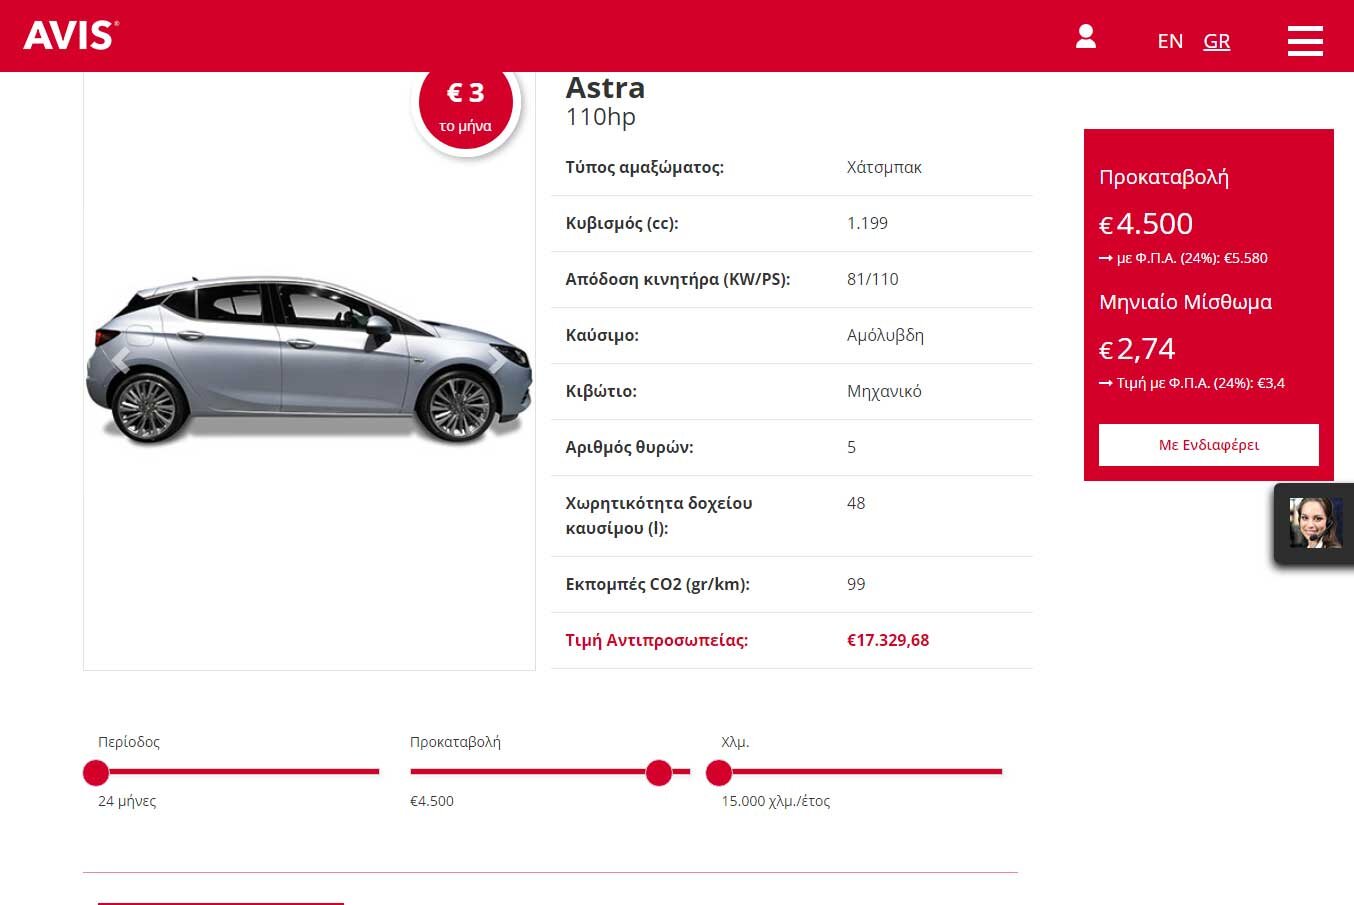Click the 24 μήνες period value

pyautogui.click(x=127, y=801)
